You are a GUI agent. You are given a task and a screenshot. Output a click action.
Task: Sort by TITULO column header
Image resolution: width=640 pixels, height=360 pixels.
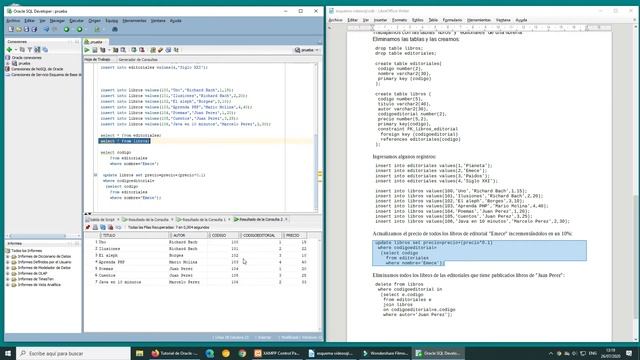(x=134, y=236)
